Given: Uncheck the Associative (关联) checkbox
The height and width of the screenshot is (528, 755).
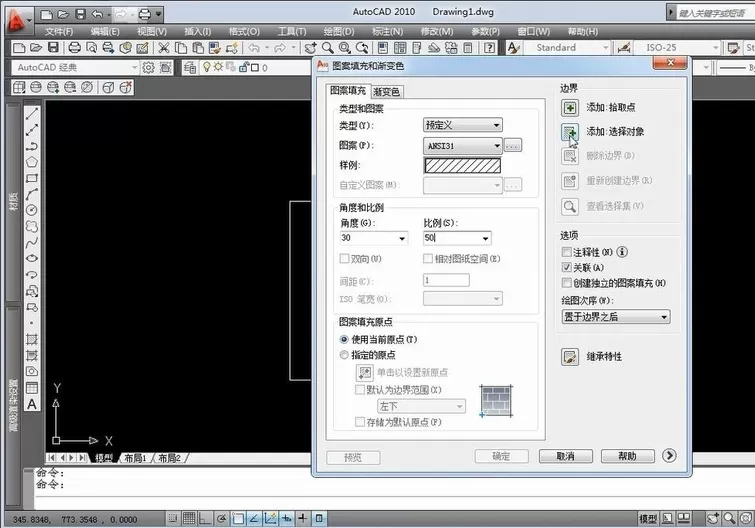Looking at the screenshot, I should pos(567,267).
